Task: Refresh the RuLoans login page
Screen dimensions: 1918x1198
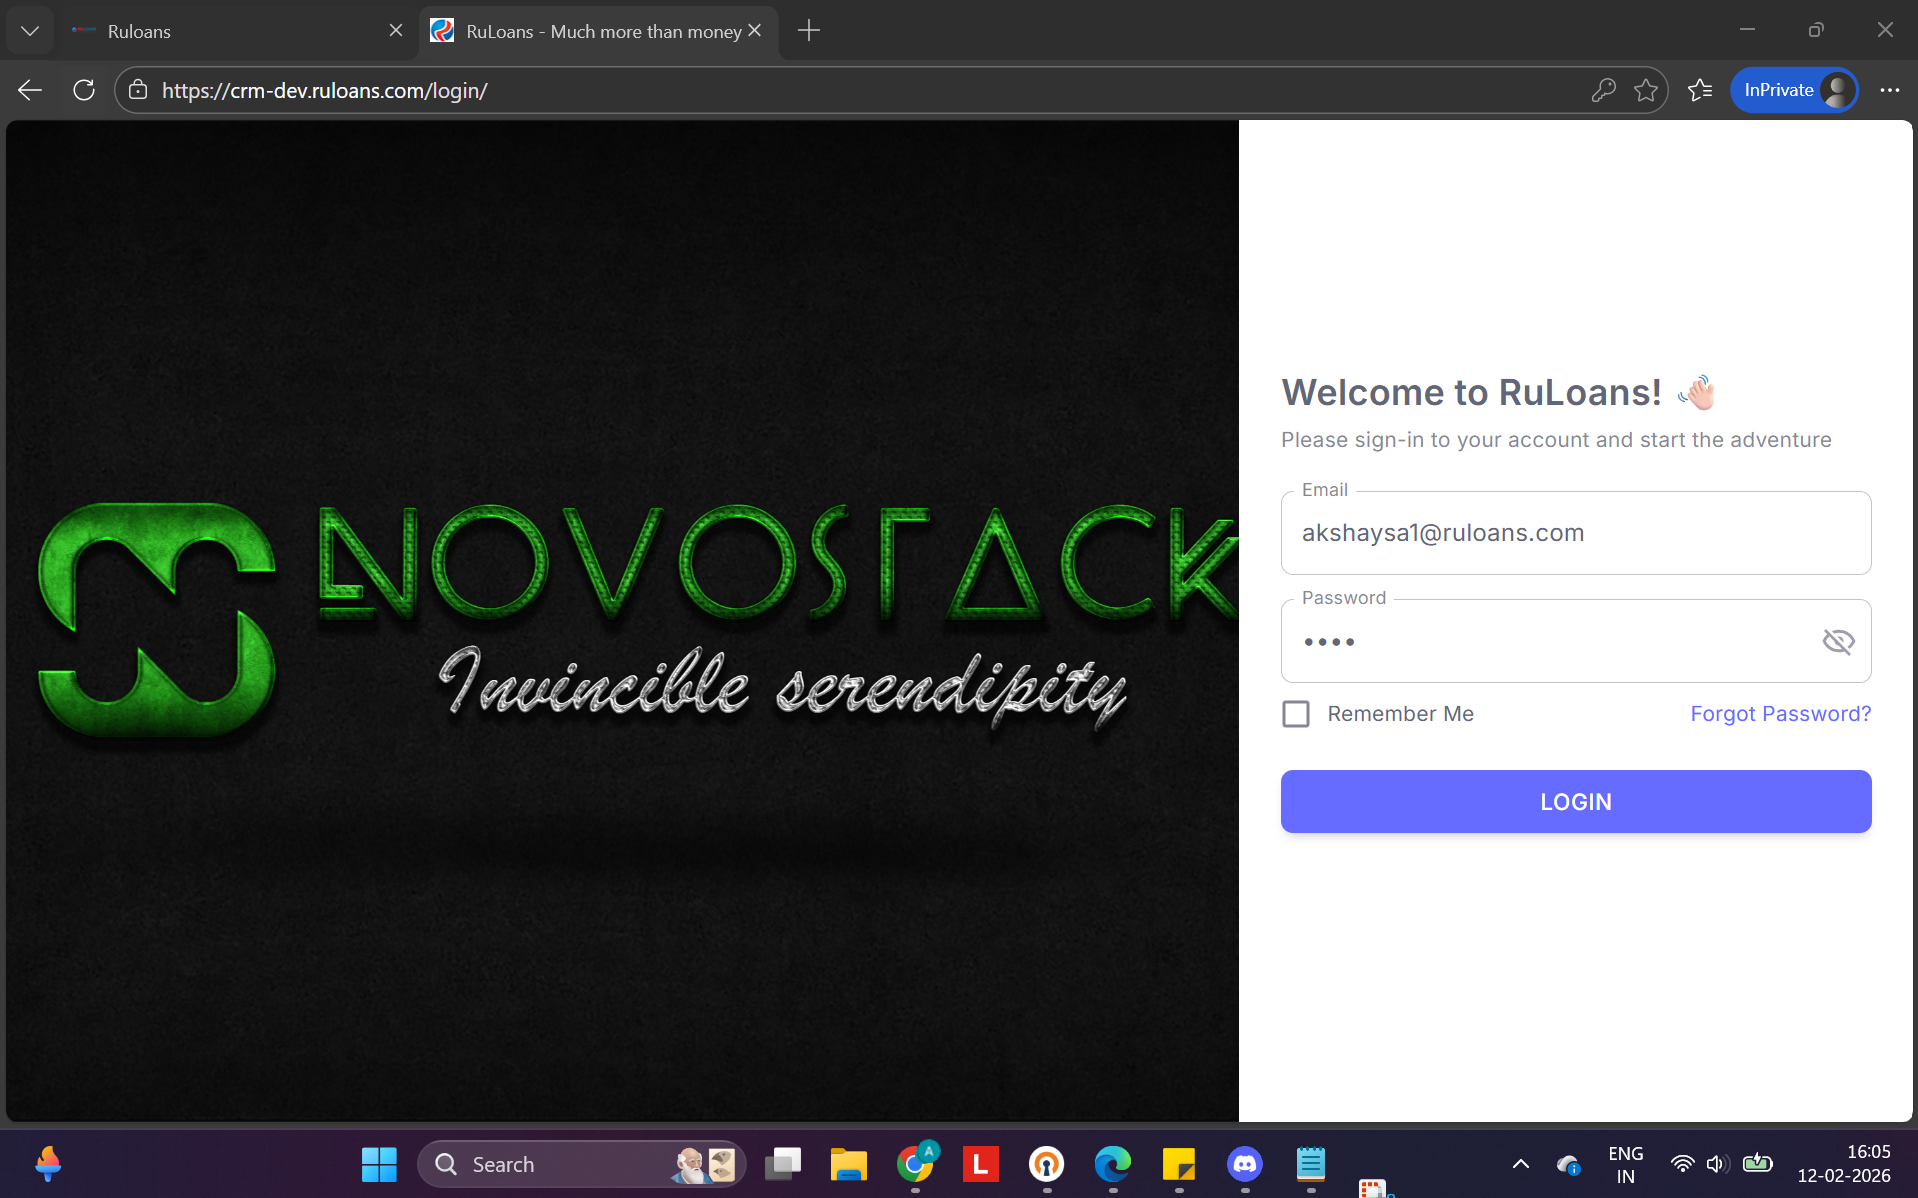Action: 84,90
